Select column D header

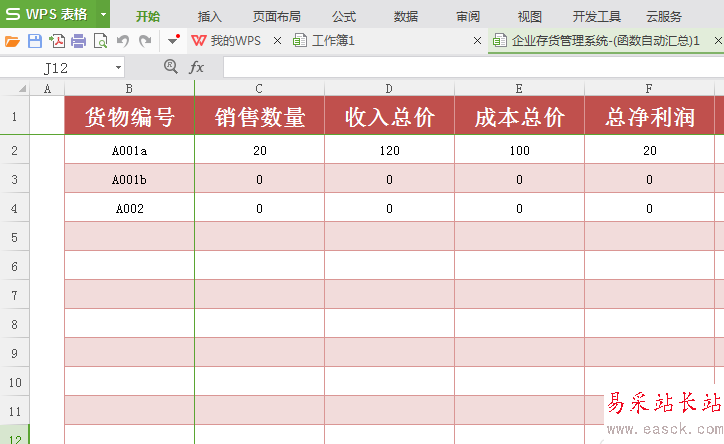pos(389,89)
